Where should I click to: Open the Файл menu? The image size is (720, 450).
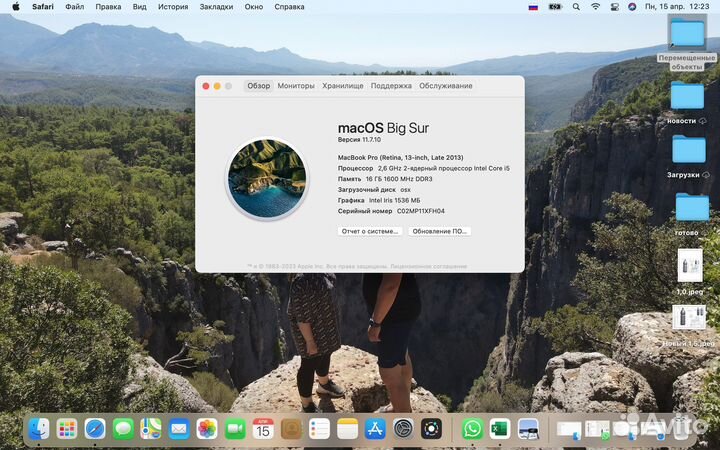pos(74,7)
